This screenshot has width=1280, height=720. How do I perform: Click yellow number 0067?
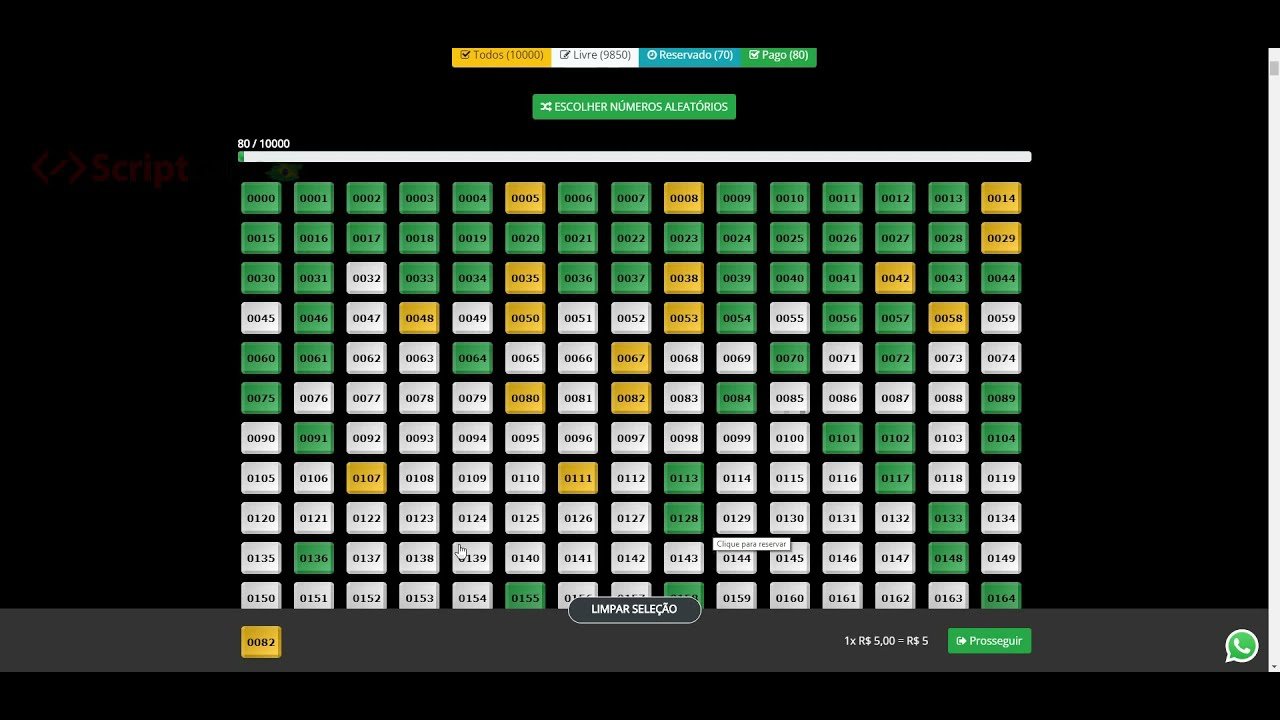631,358
